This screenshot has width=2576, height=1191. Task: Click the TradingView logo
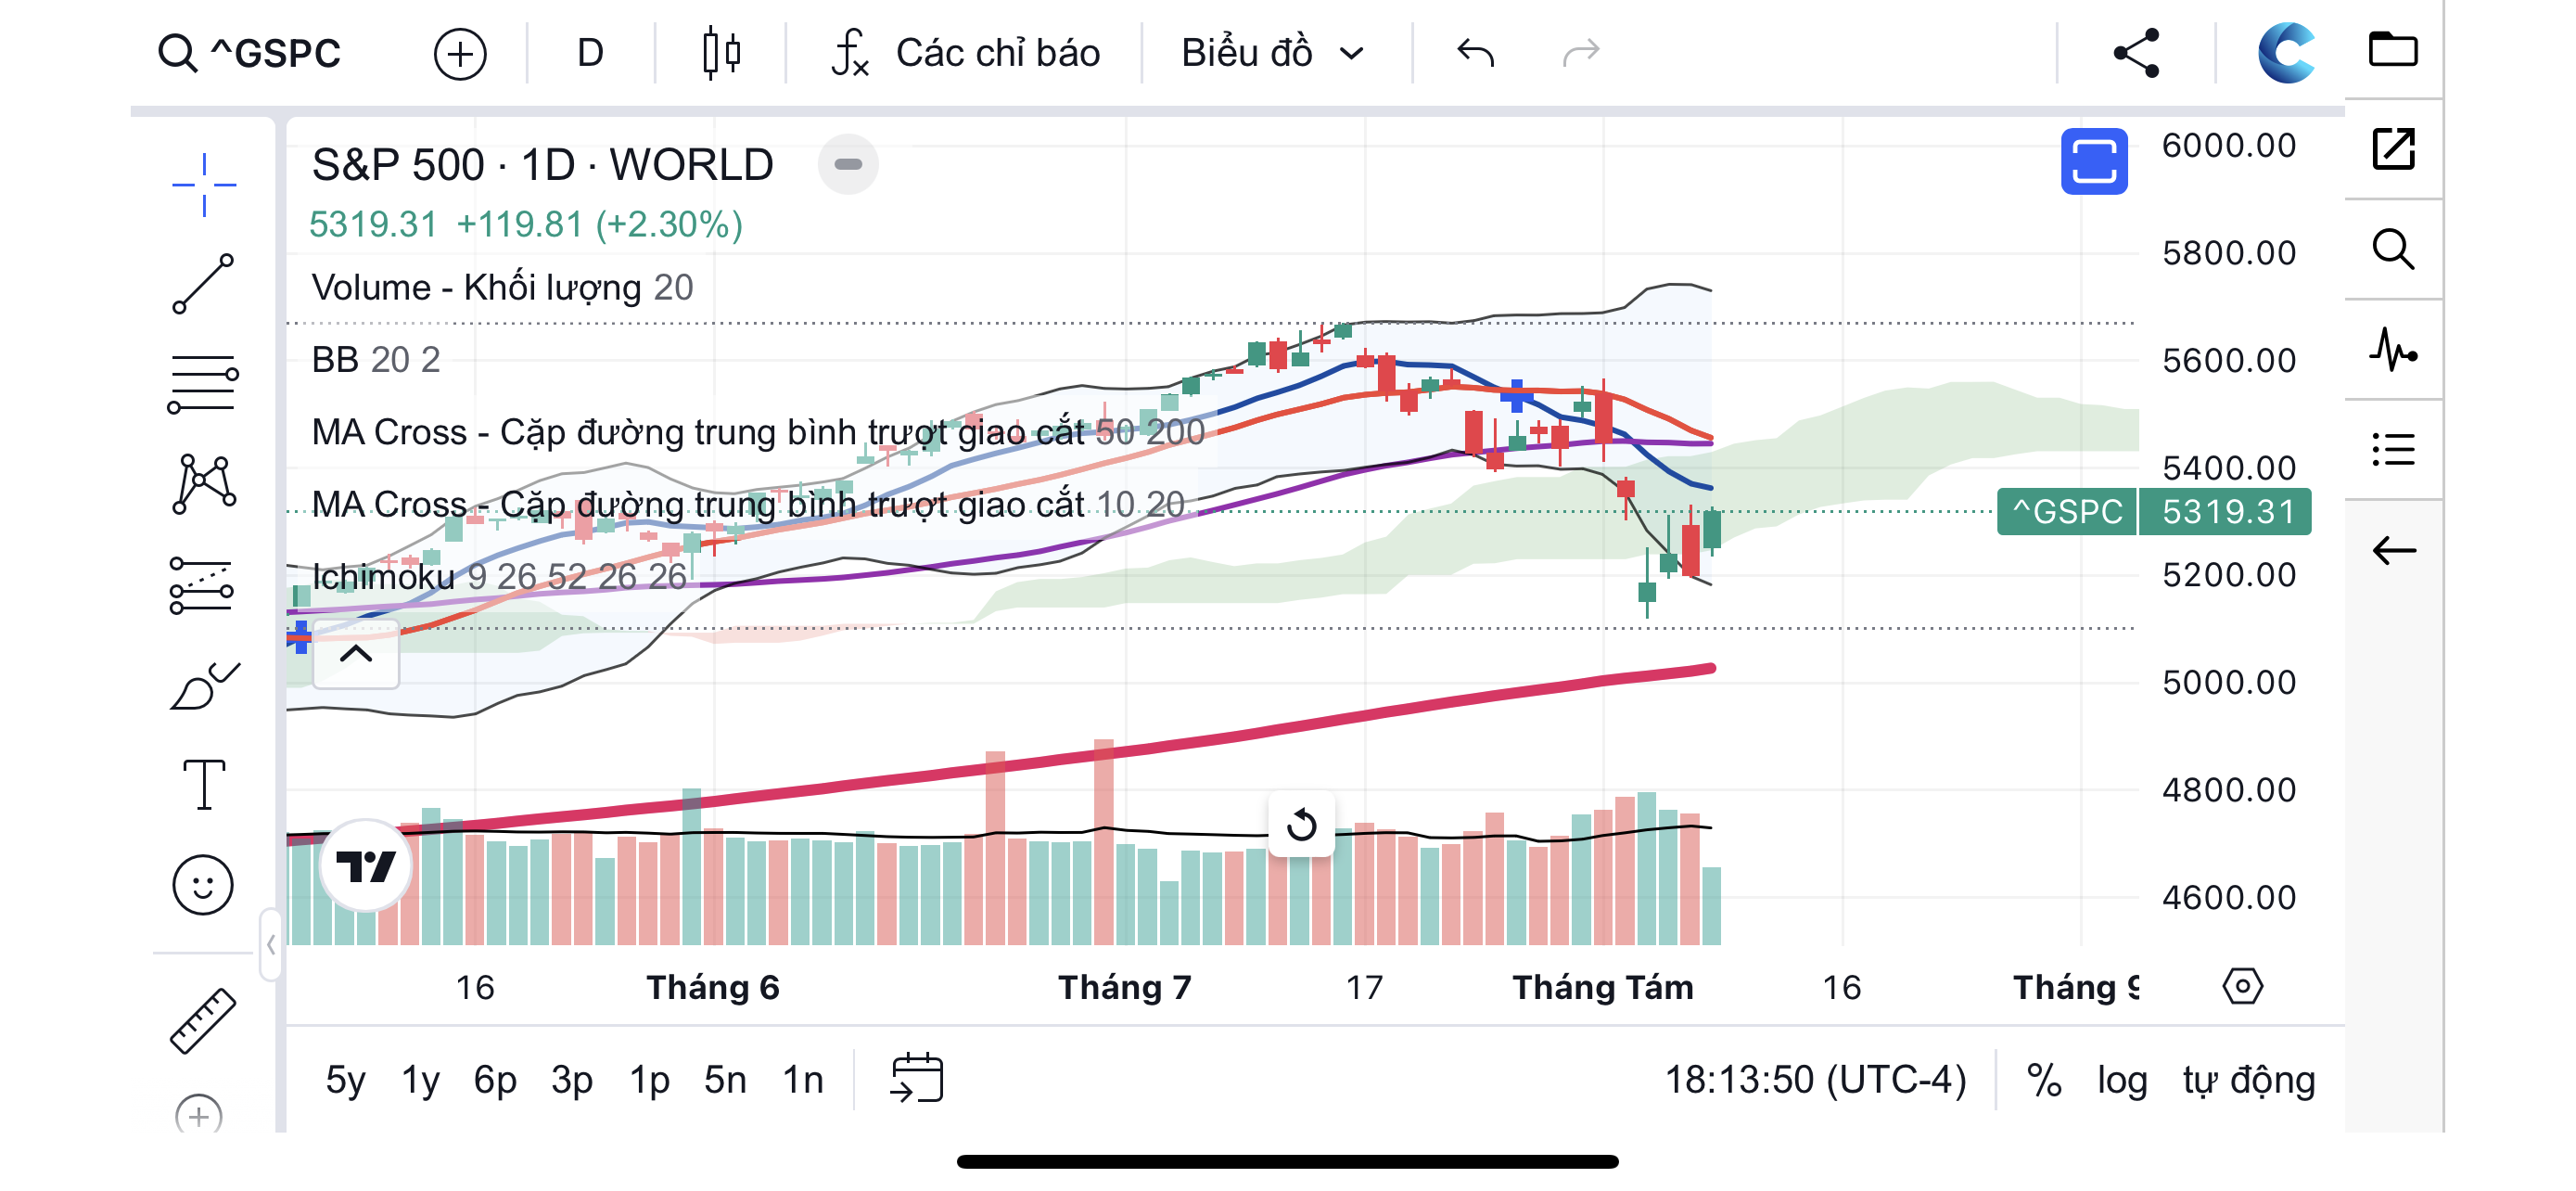click(x=366, y=866)
